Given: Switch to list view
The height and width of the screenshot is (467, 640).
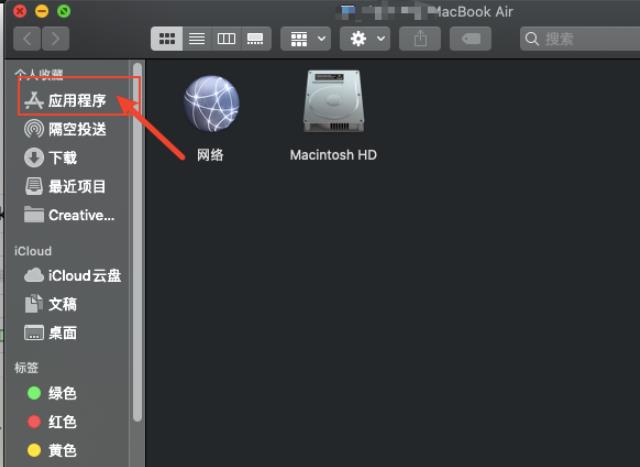Looking at the screenshot, I should 197,39.
